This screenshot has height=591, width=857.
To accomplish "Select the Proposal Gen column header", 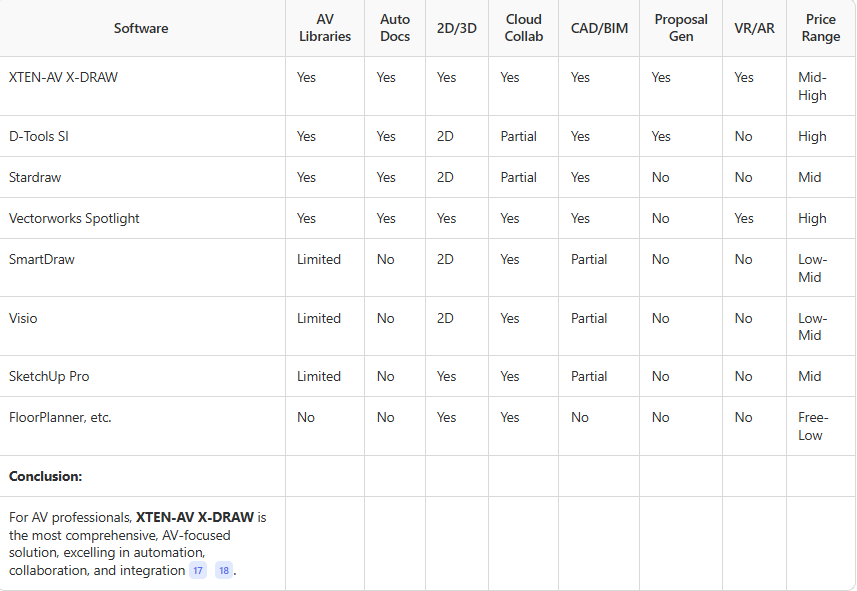I will coord(681,28).
